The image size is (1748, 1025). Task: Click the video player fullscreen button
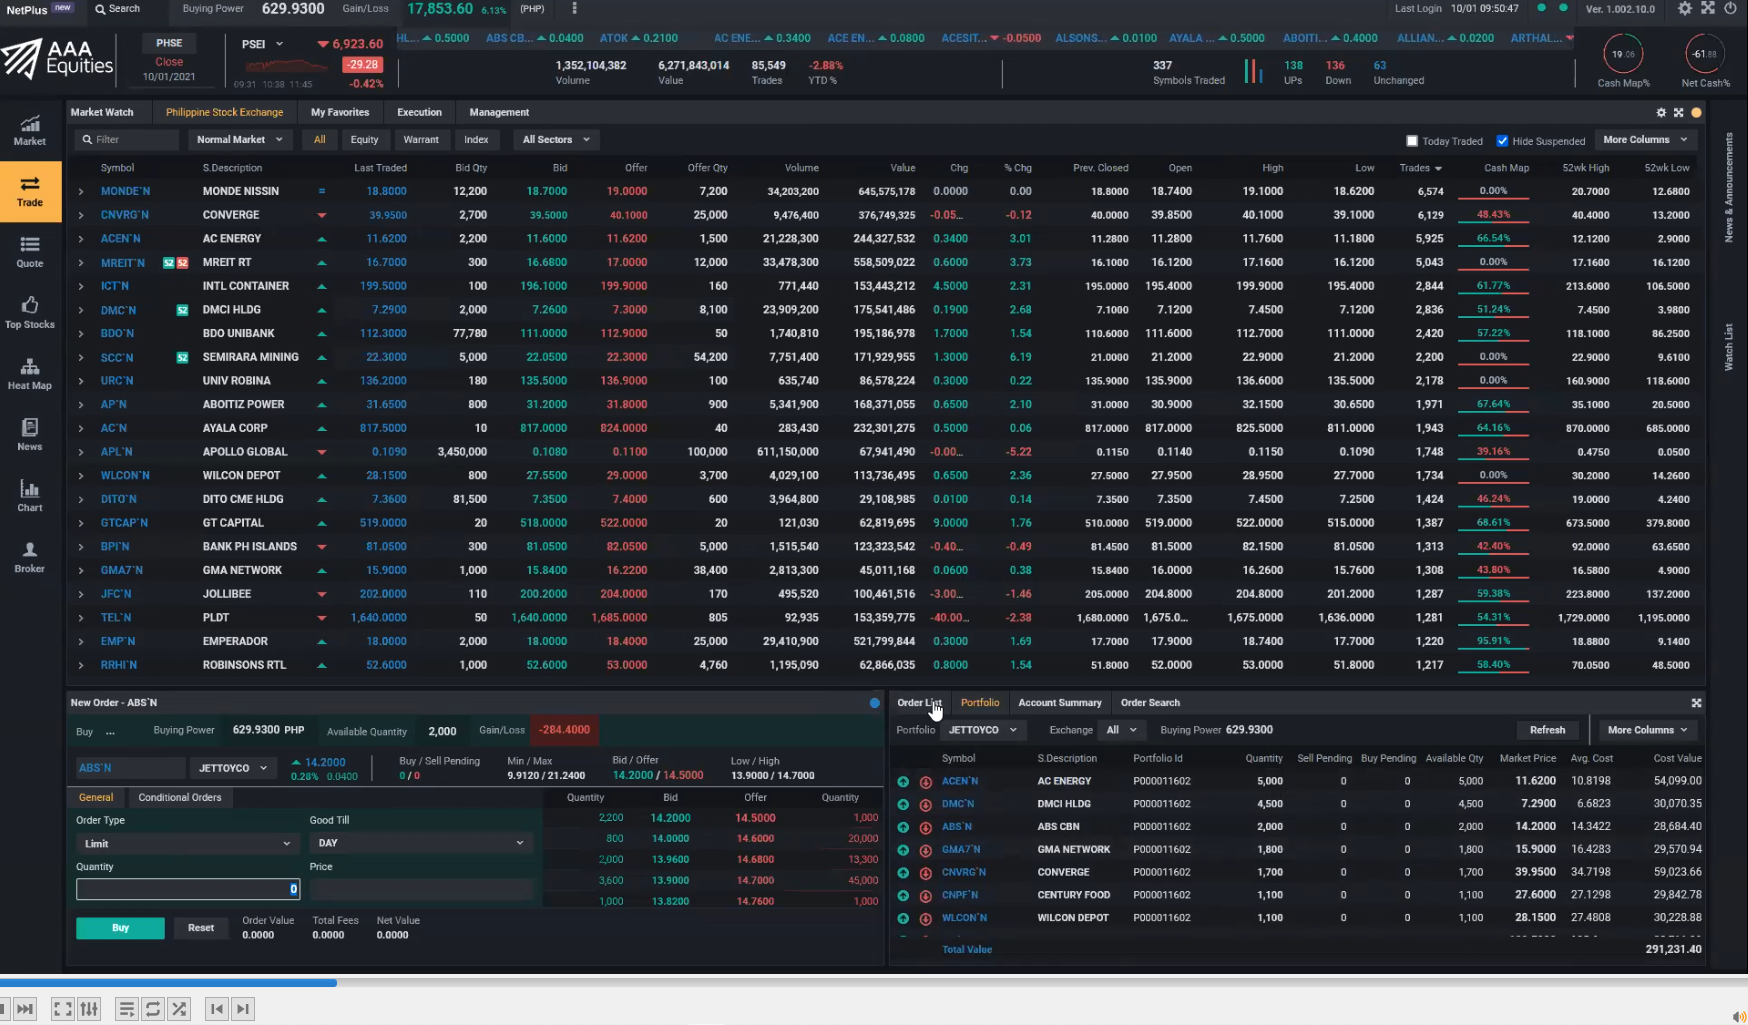[x=62, y=1009]
